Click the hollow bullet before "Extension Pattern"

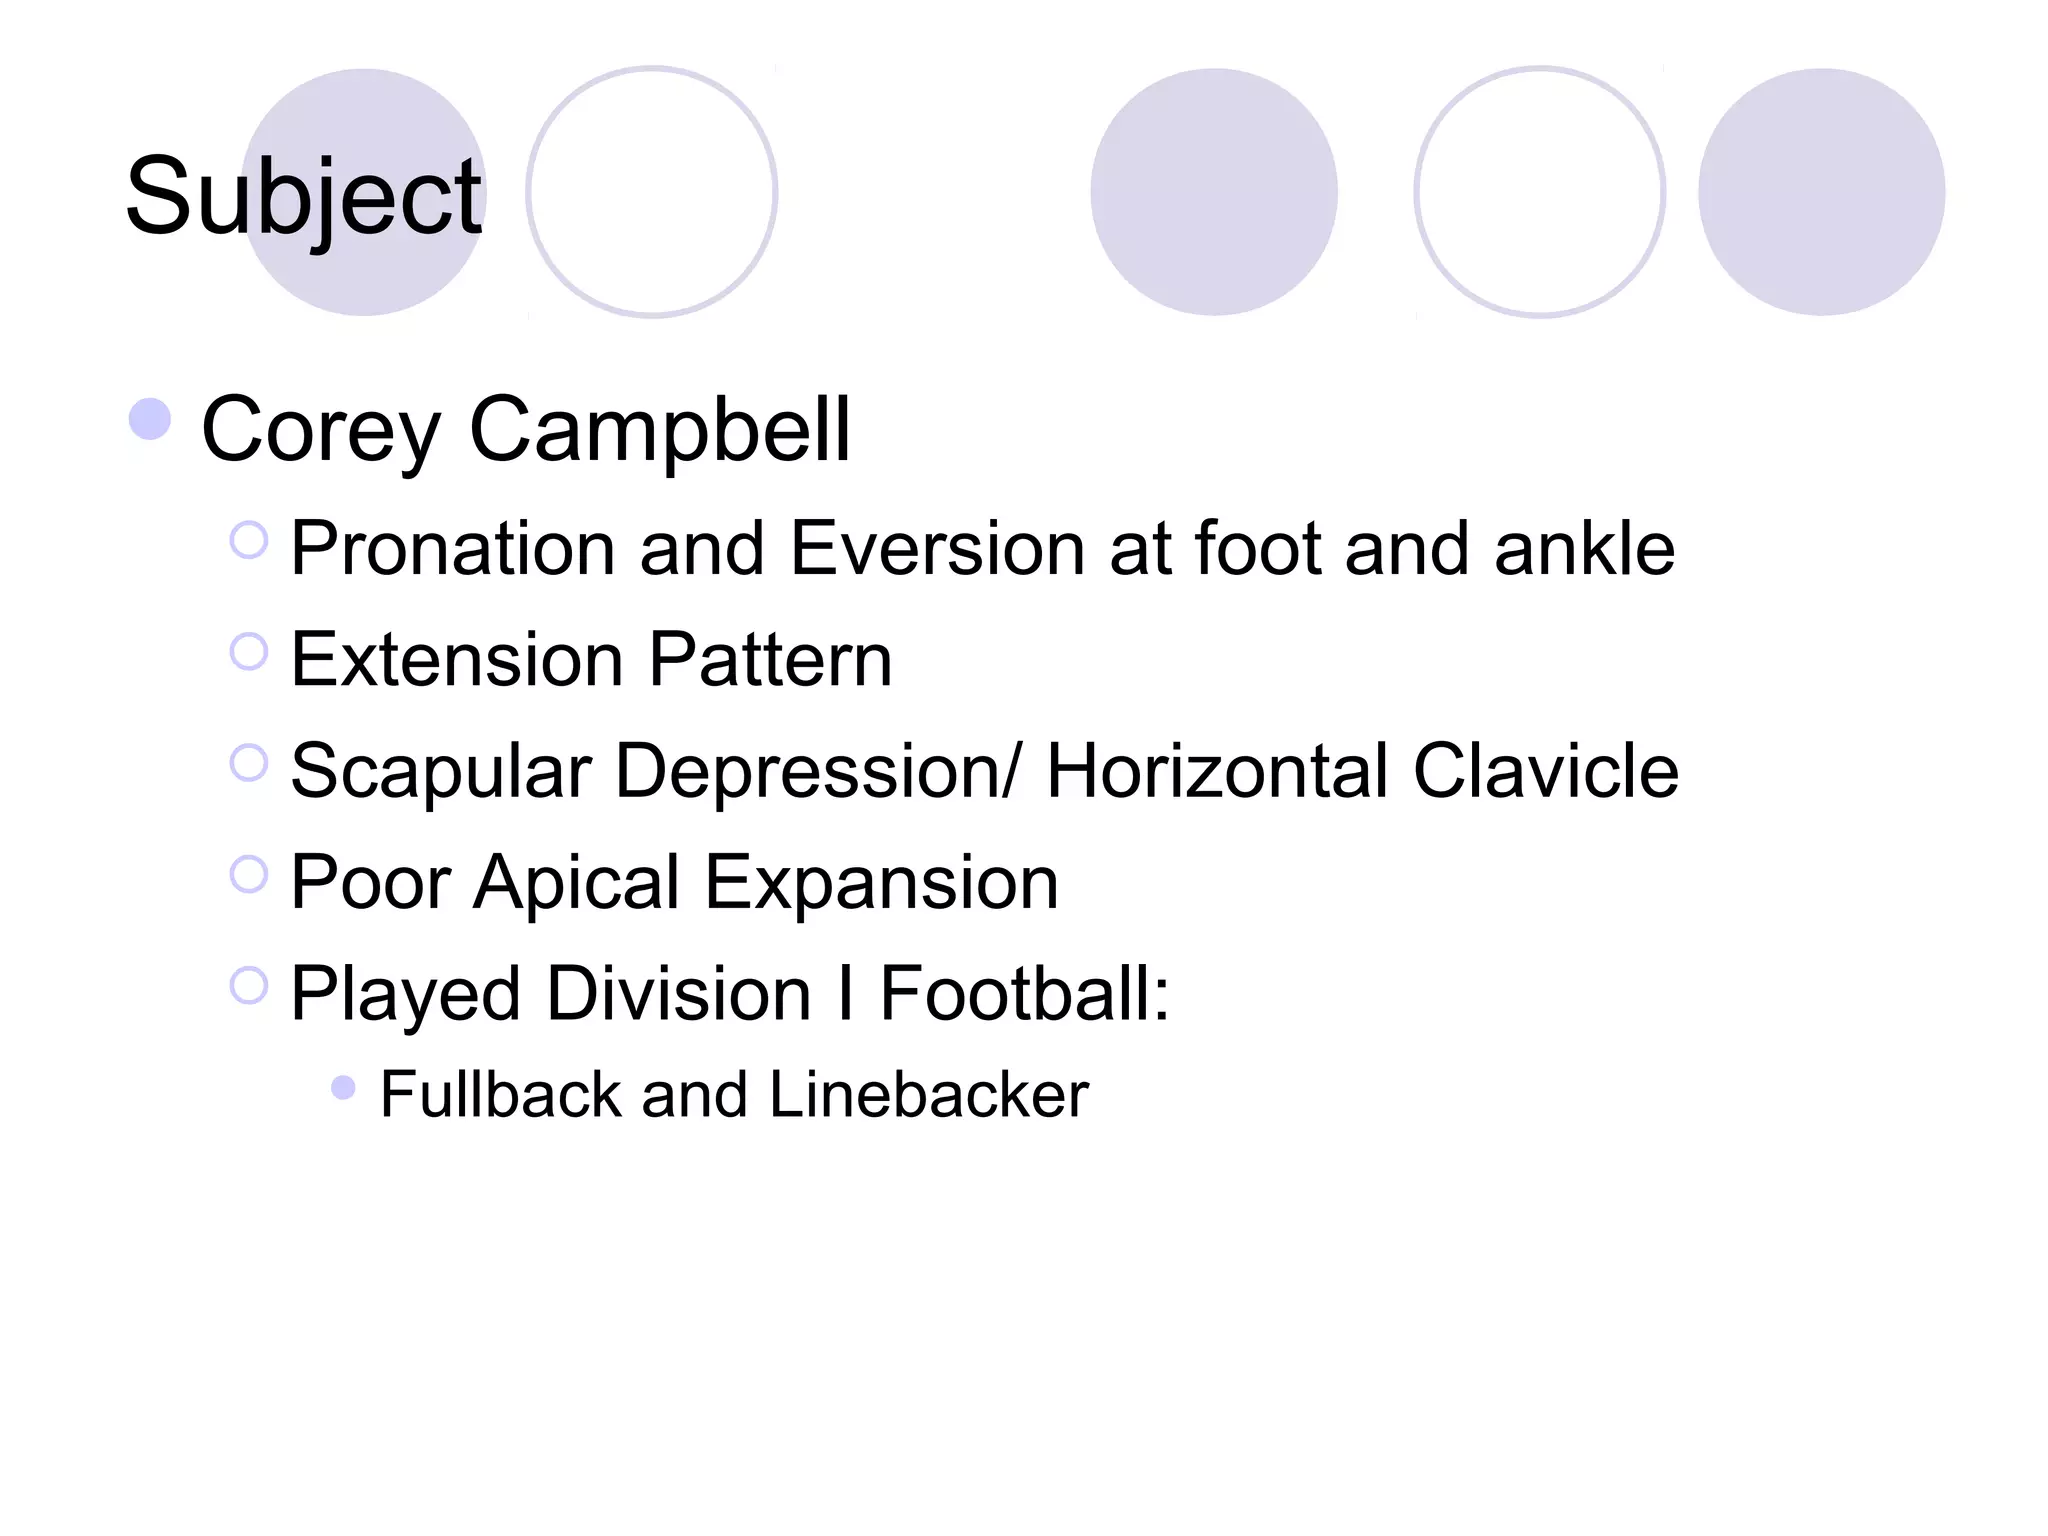click(249, 652)
